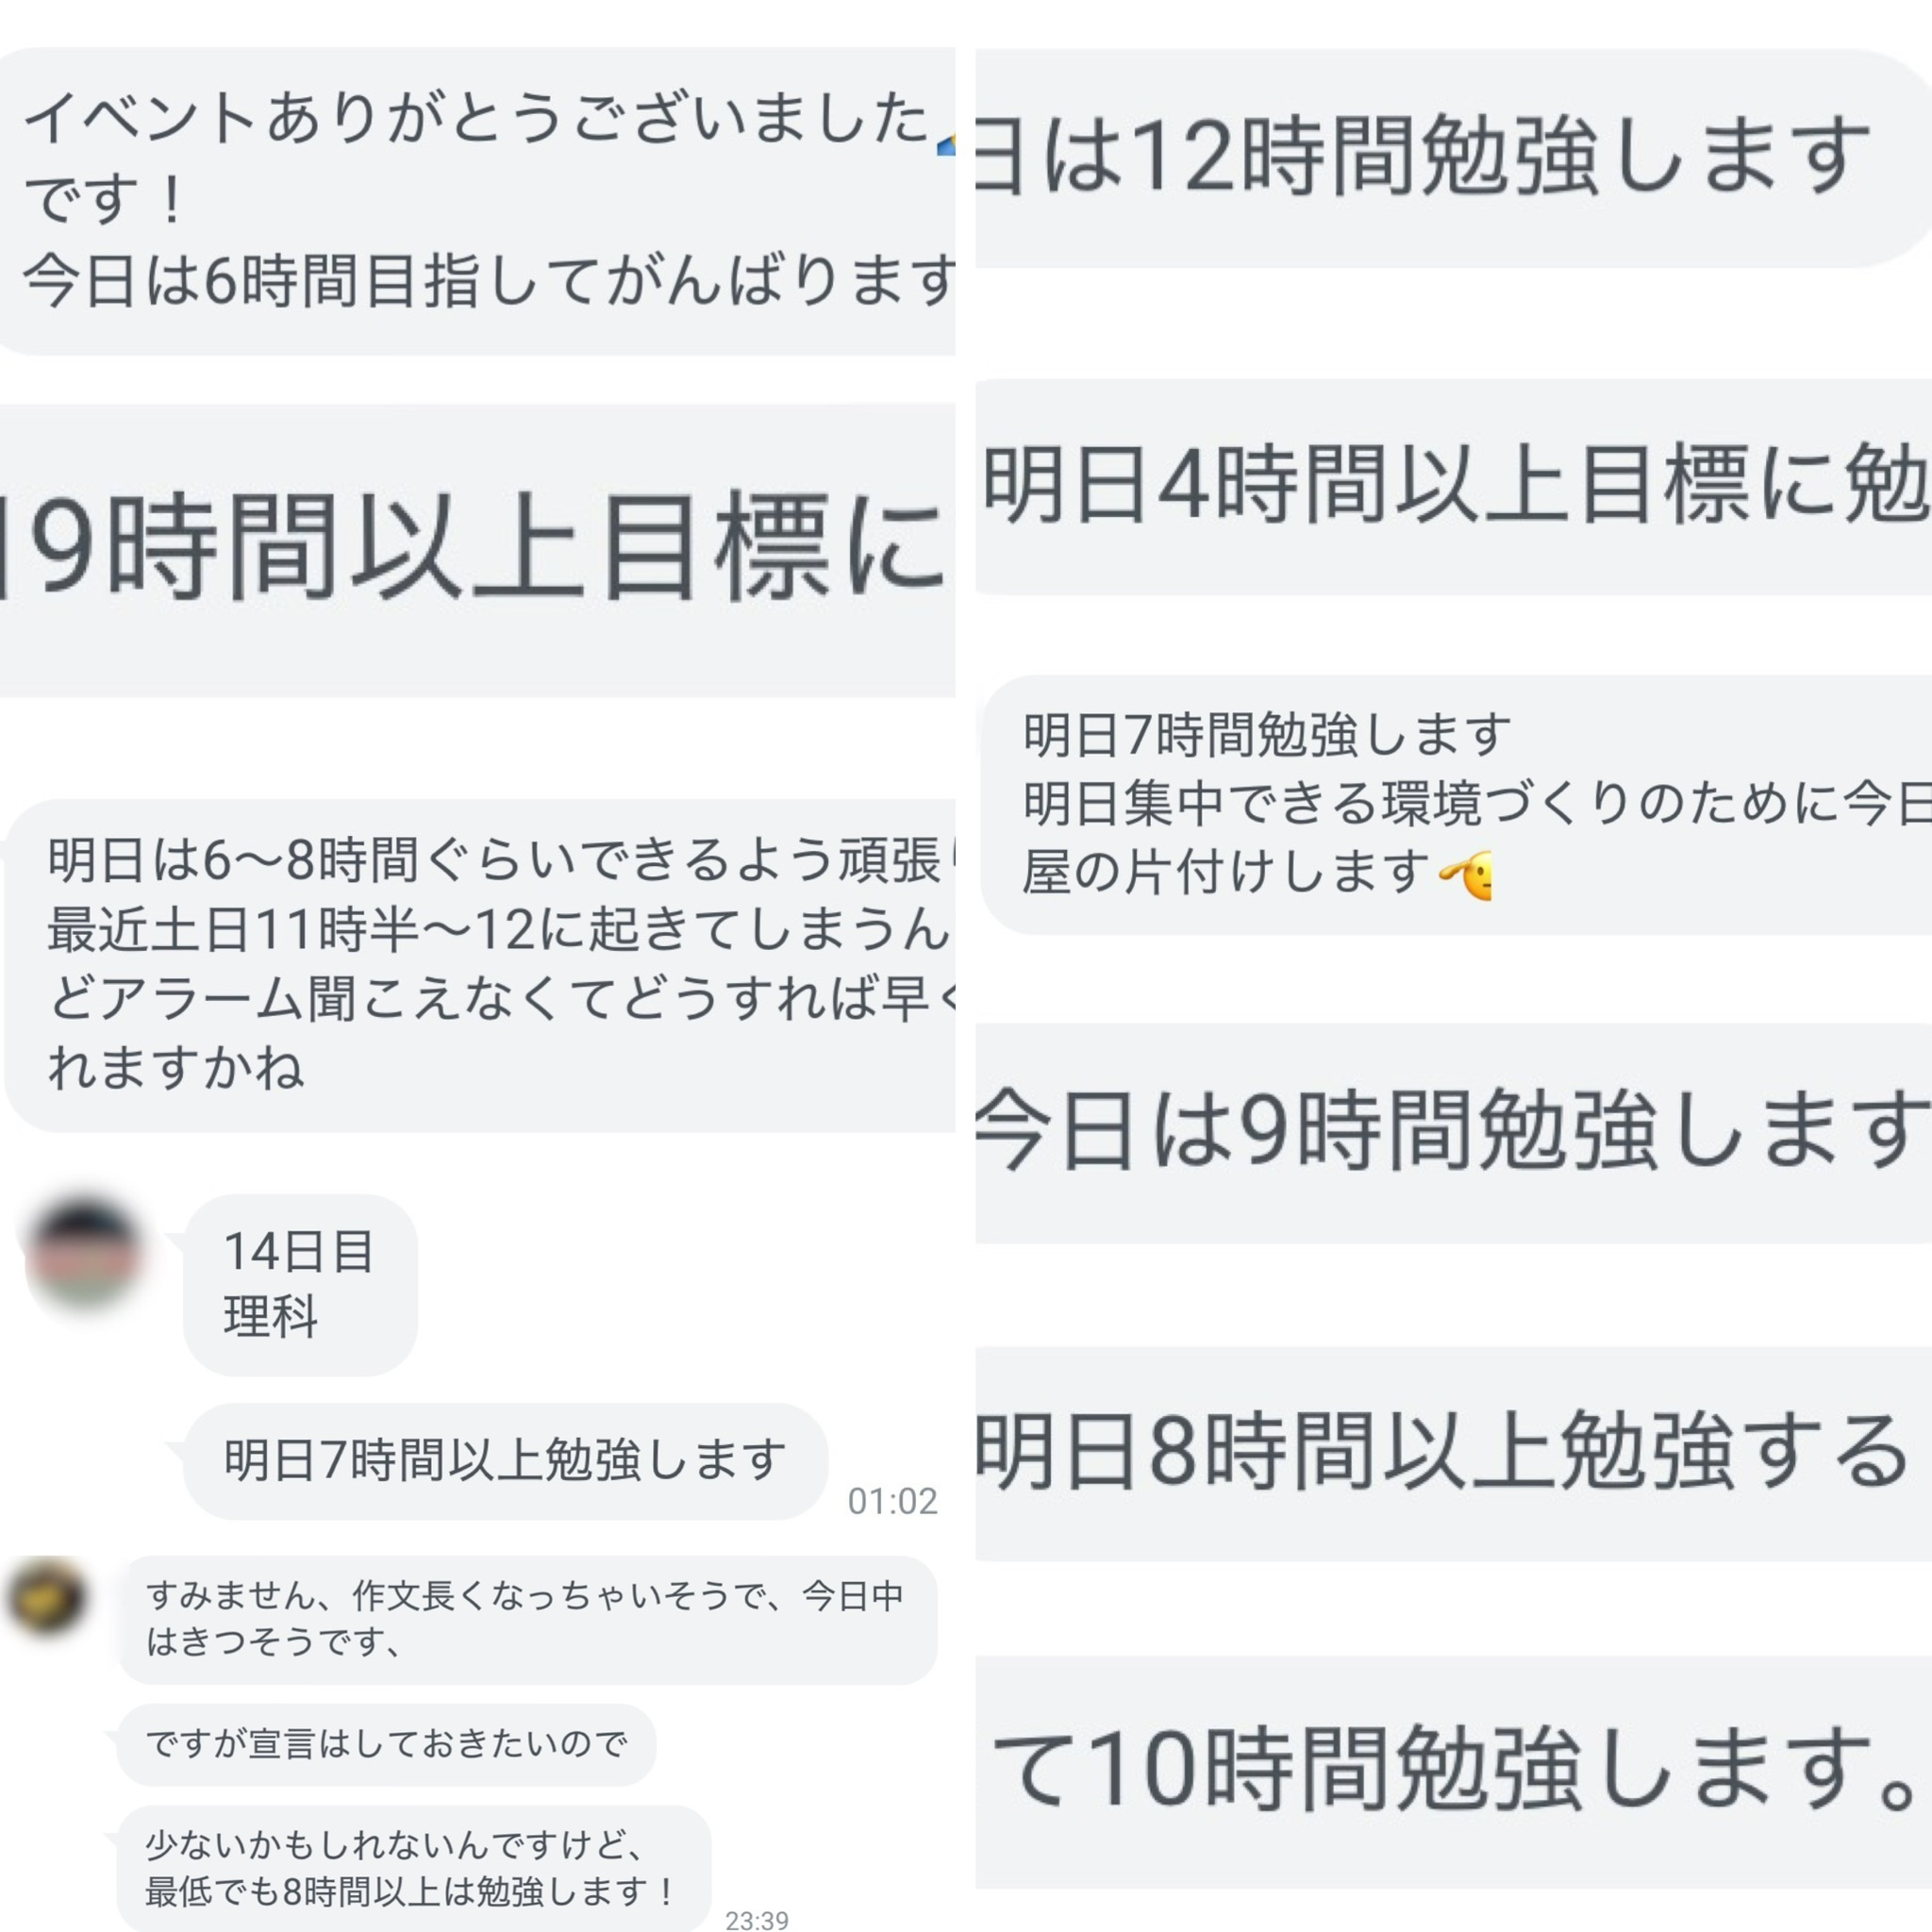Tap the て10時間勉強します bubble

(x=1453, y=1772)
